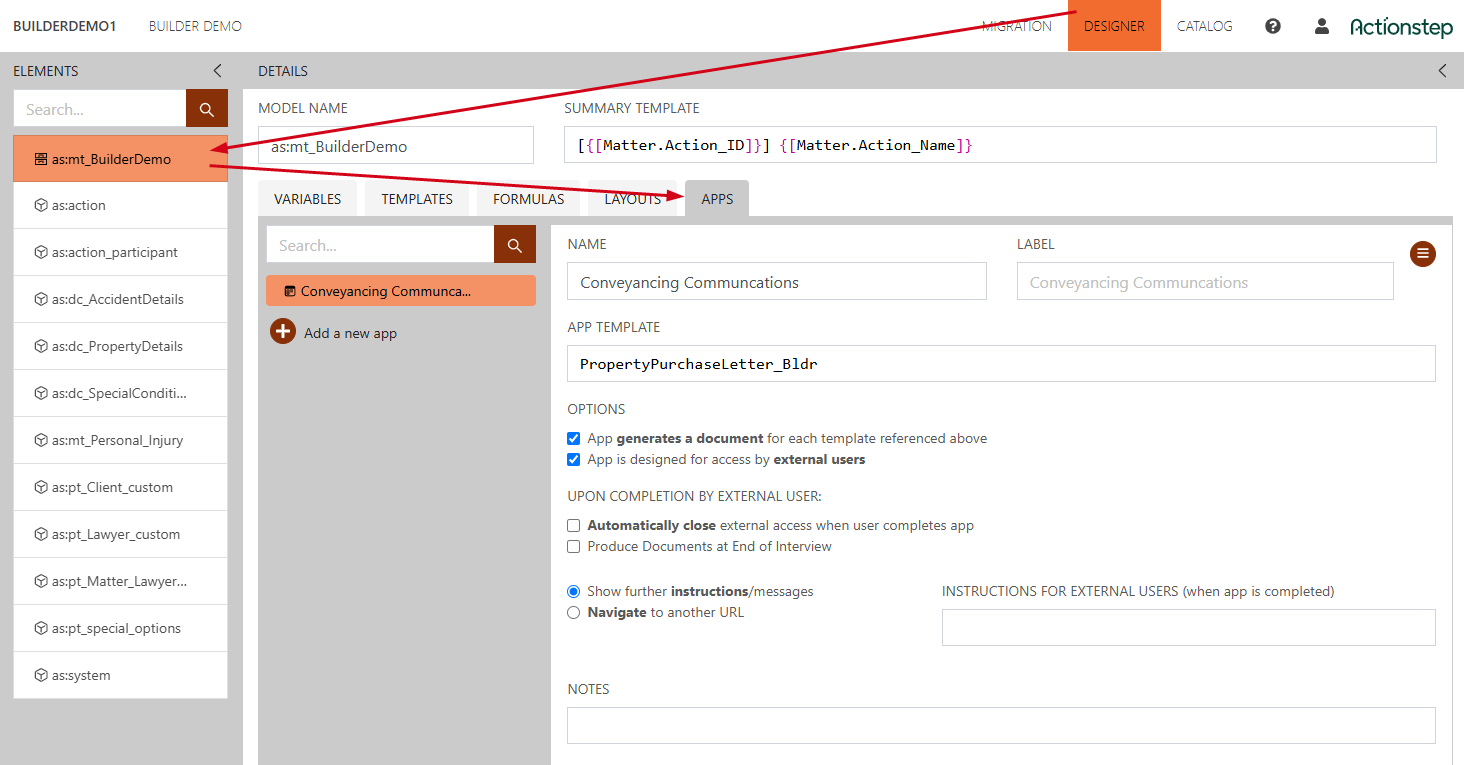Switch to the Templates tab
1464x765 pixels.
(417, 199)
